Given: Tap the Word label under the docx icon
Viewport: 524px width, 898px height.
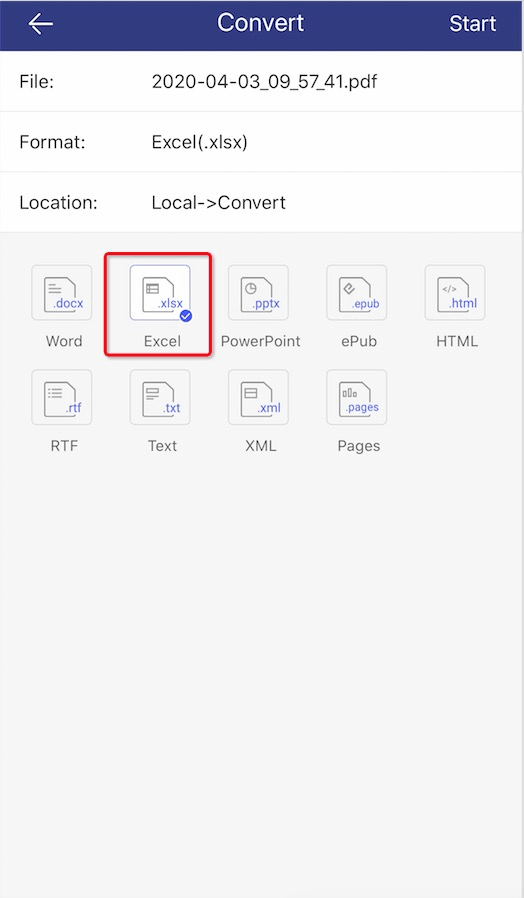Looking at the screenshot, I should point(64,341).
